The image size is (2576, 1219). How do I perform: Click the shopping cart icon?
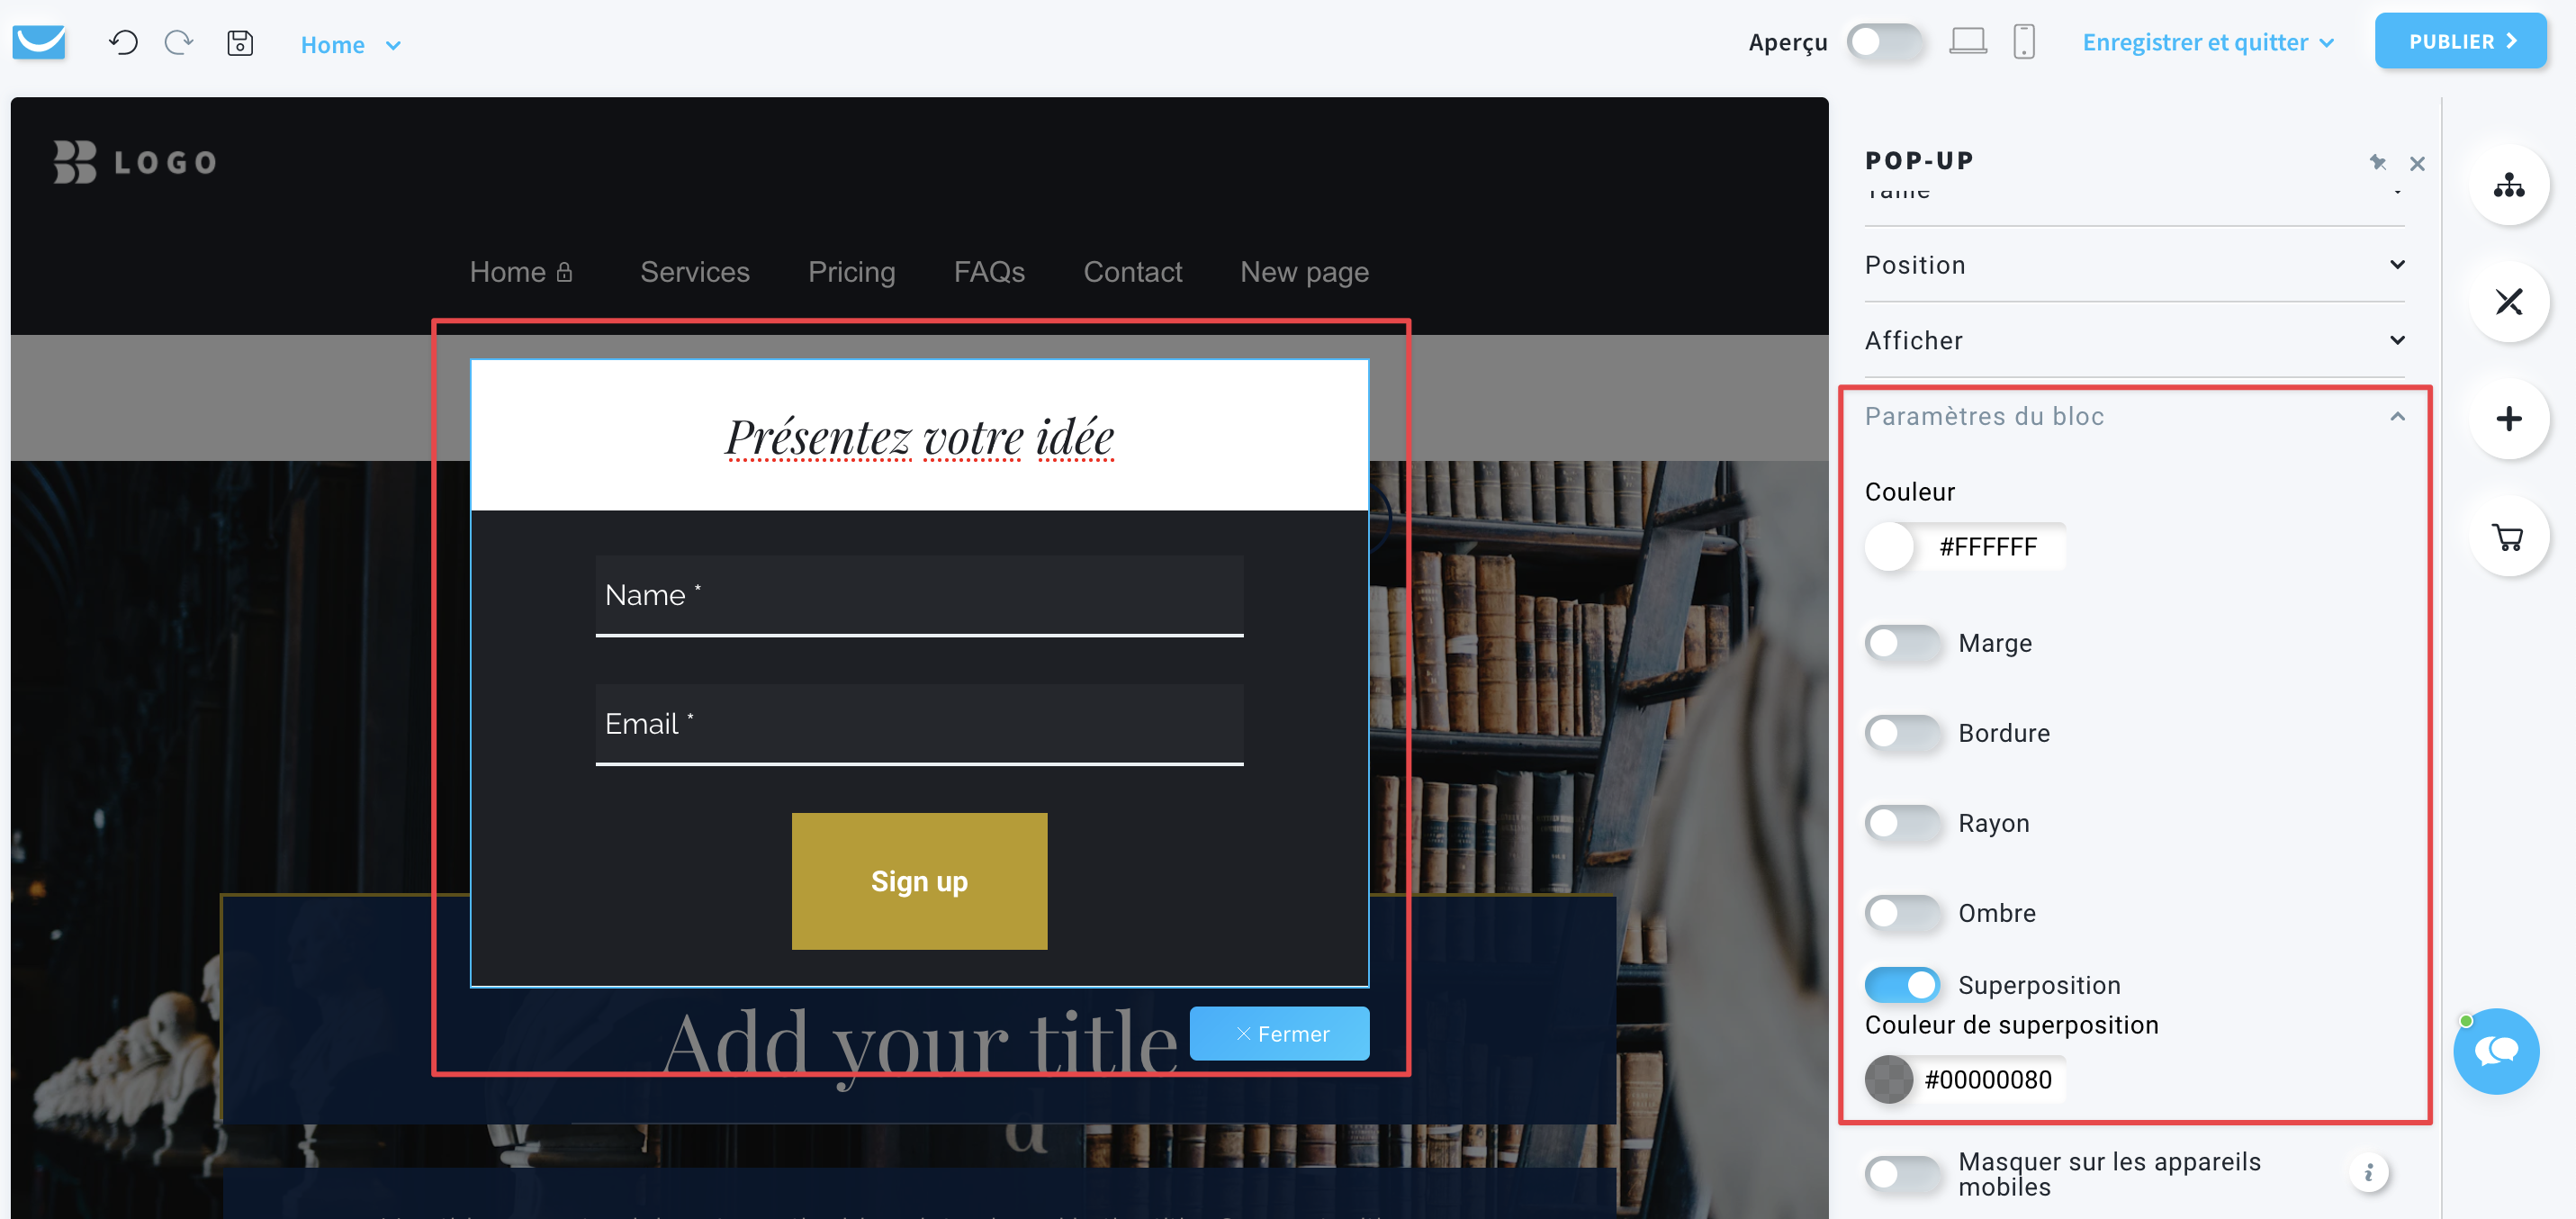[x=2510, y=537]
